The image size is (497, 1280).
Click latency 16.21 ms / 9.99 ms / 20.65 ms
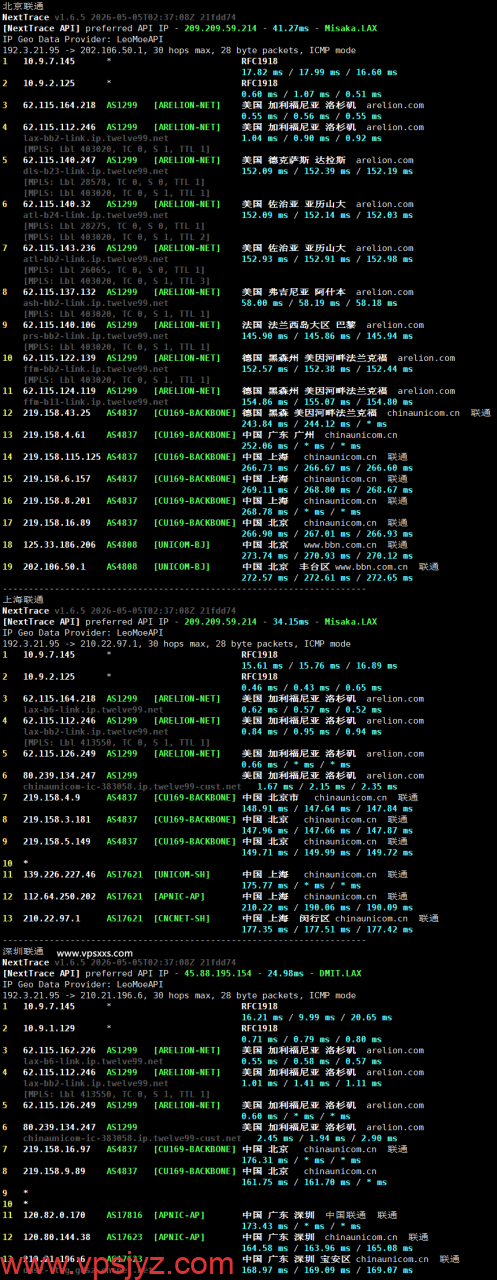click(x=314, y=1017)
